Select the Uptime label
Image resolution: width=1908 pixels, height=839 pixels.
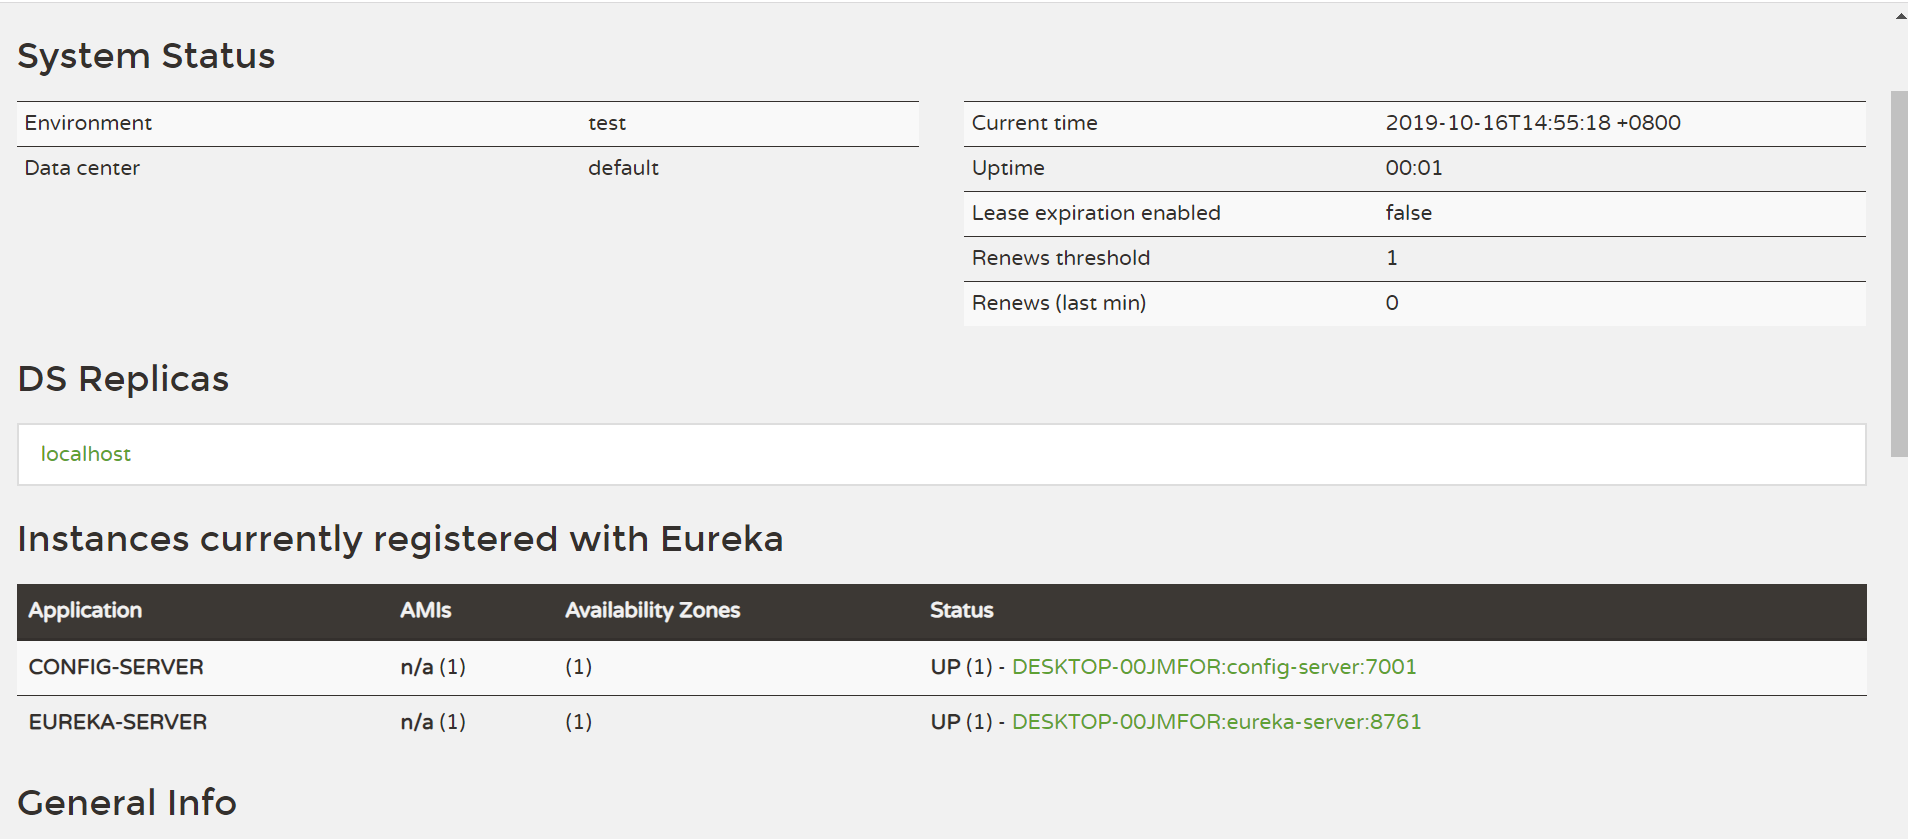point(1008,168)
